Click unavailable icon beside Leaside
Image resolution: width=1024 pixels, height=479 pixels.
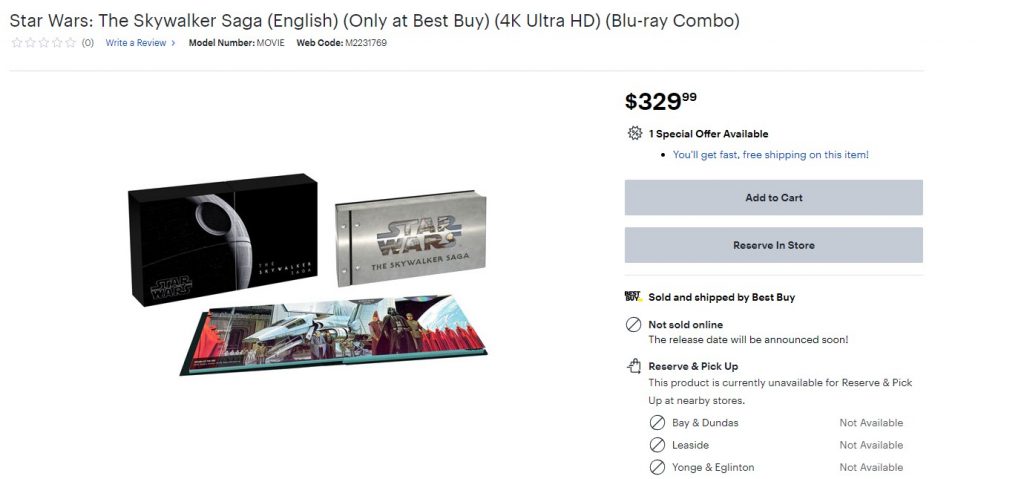click(657, 445)
